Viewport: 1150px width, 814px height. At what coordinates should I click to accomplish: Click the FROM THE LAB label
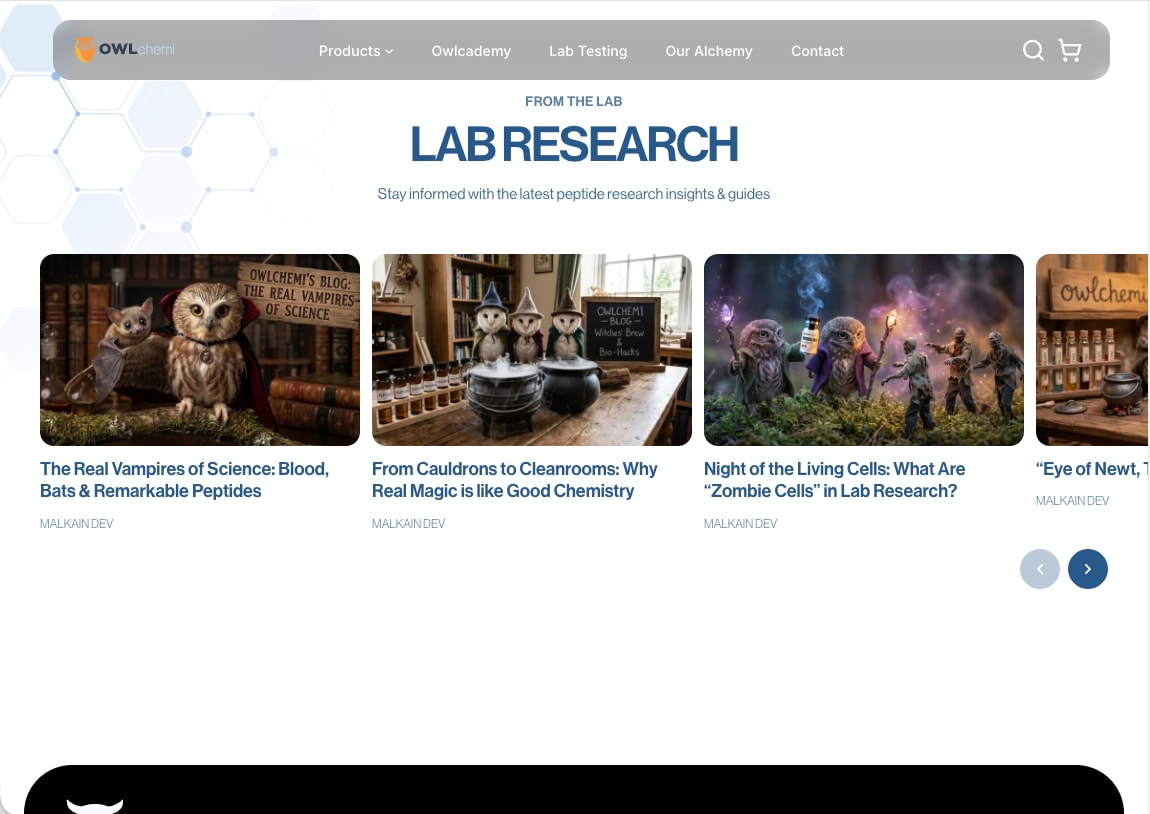point(574,101)
